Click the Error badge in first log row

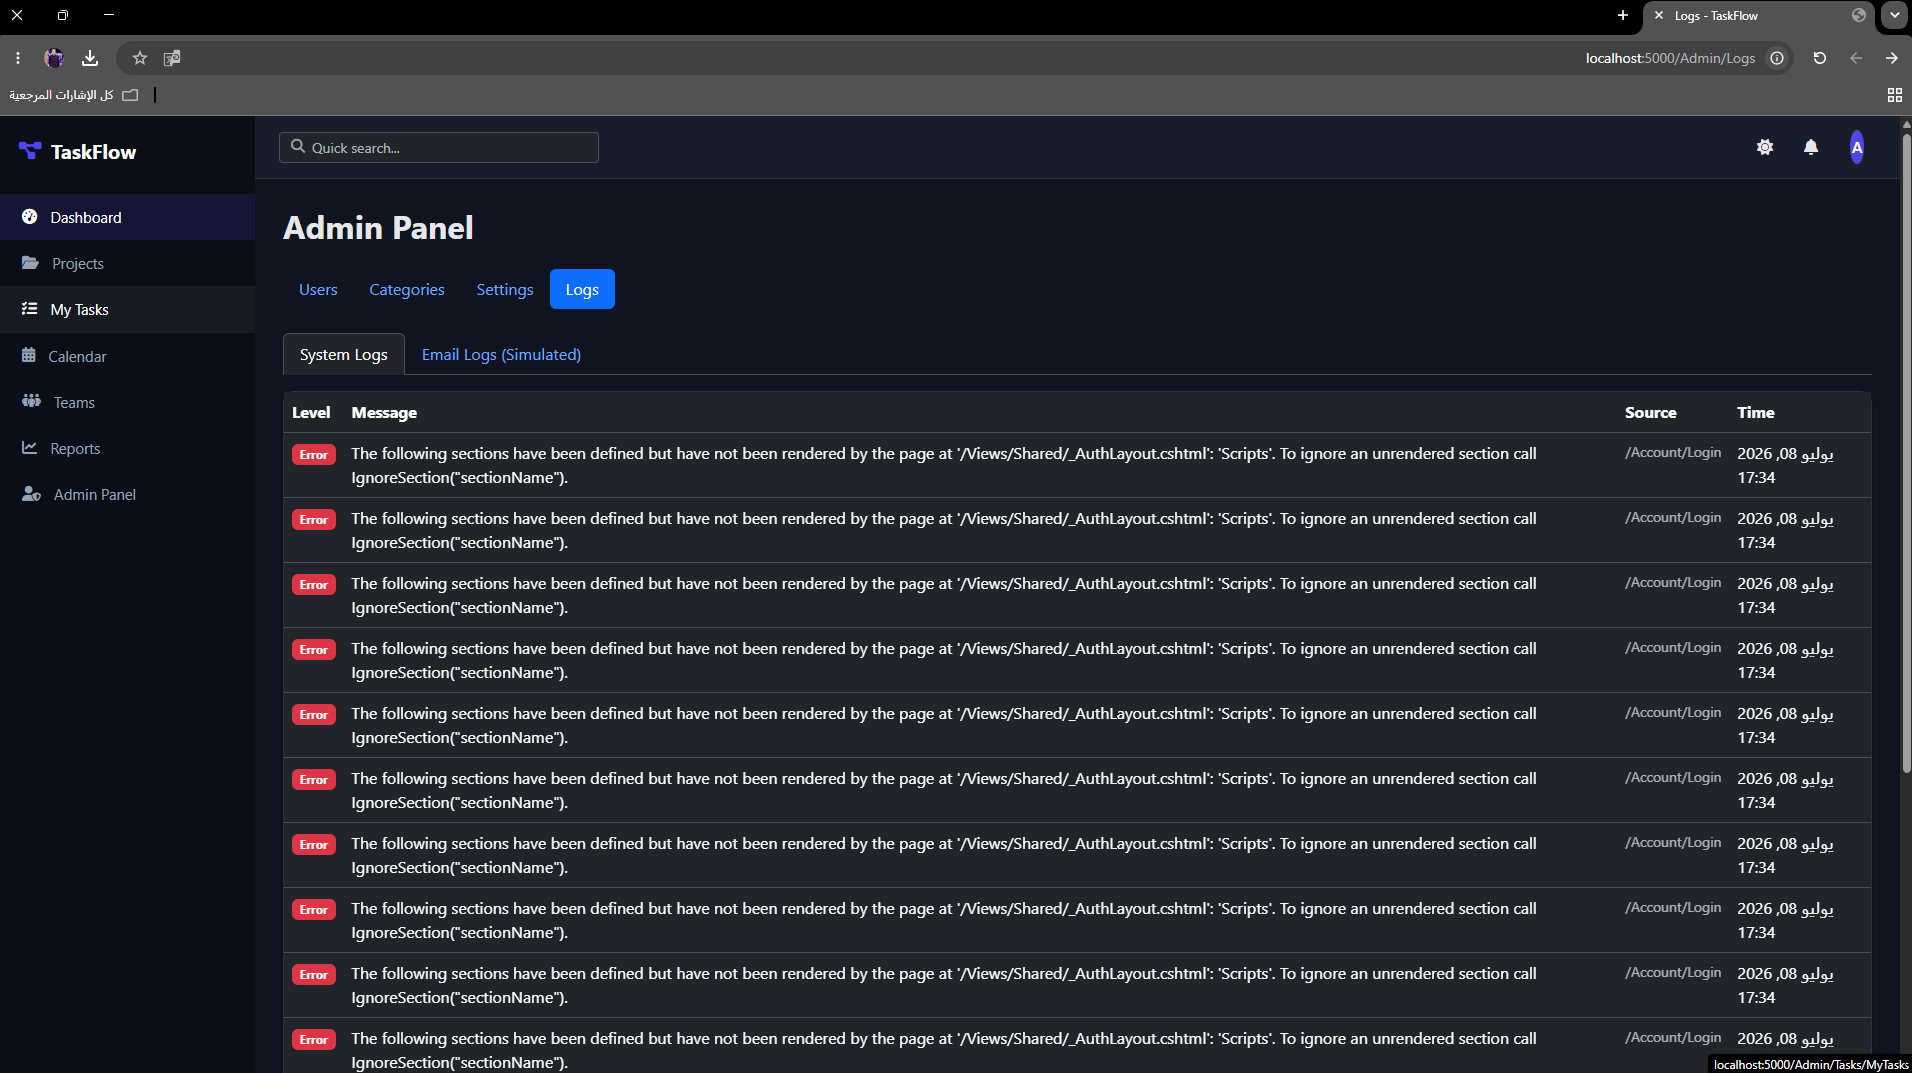click(x=314, y=454)
